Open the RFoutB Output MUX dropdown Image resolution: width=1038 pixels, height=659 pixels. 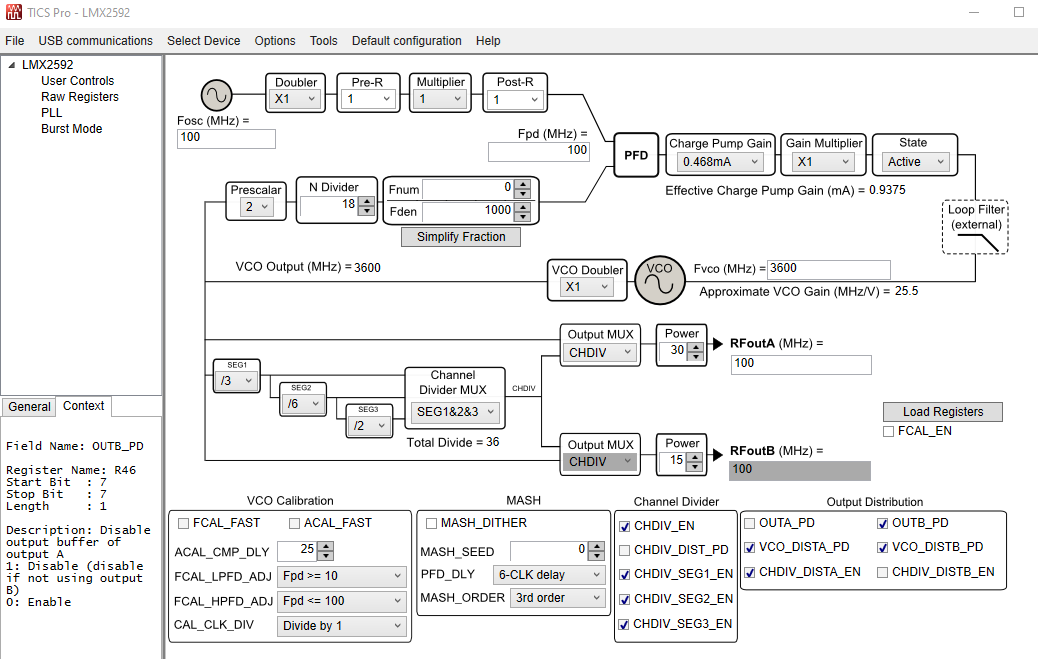[x=600, y=462]
